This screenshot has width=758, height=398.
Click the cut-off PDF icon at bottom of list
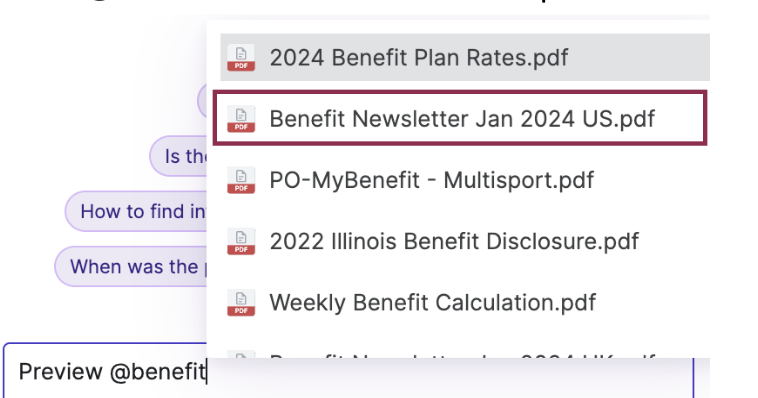click(241, 355)
